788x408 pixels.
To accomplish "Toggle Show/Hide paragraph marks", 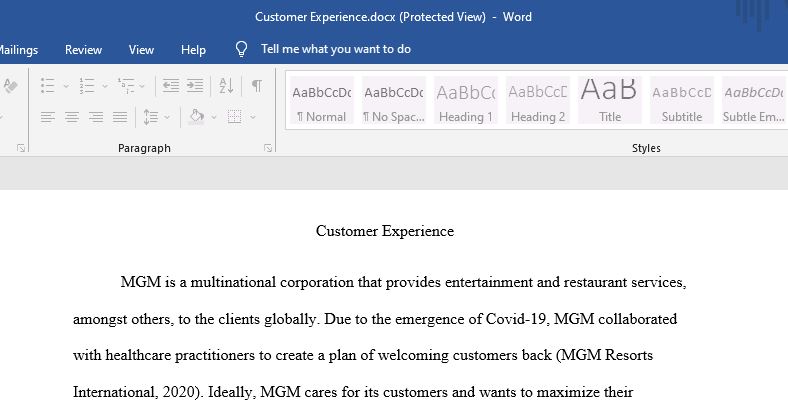I will [x=257, y=85].
